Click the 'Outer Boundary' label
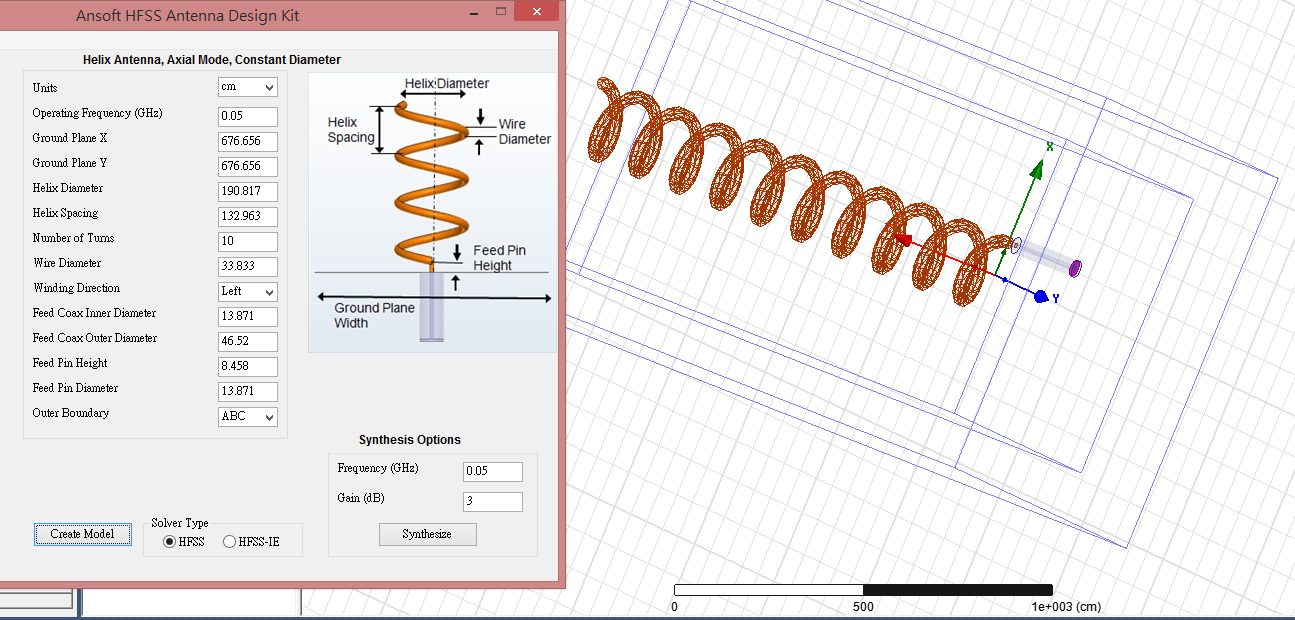The width and height of the screenshot is (1295, 620). coord(71,413)
